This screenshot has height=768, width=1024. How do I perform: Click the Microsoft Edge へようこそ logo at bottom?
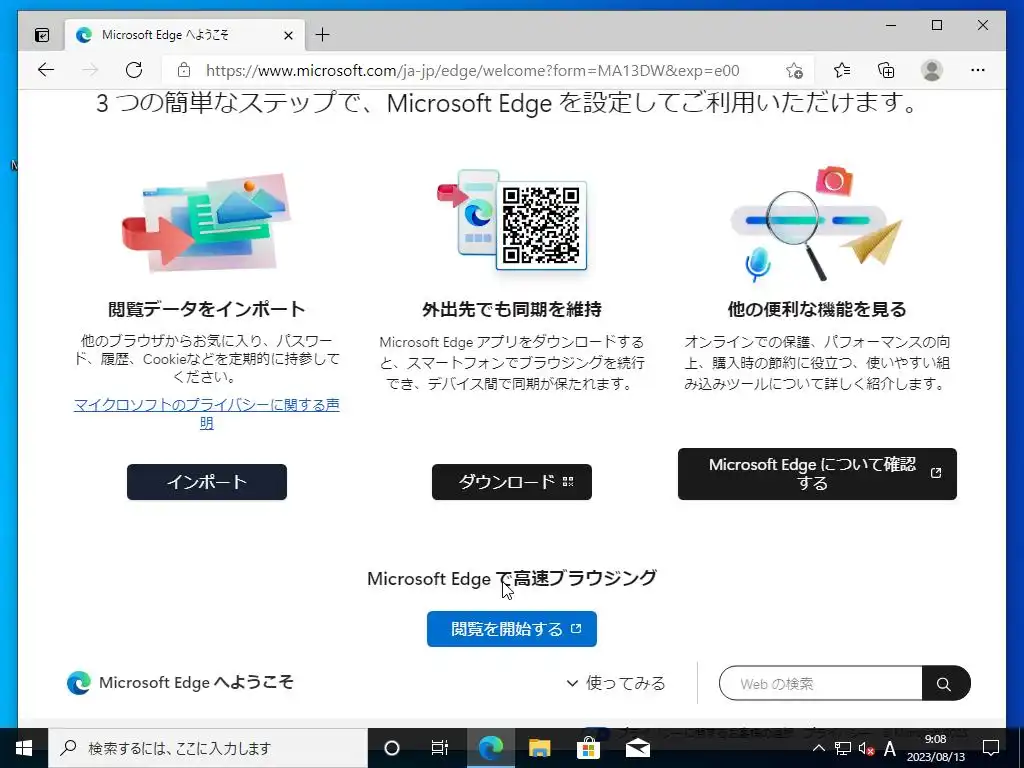[180, 682]
